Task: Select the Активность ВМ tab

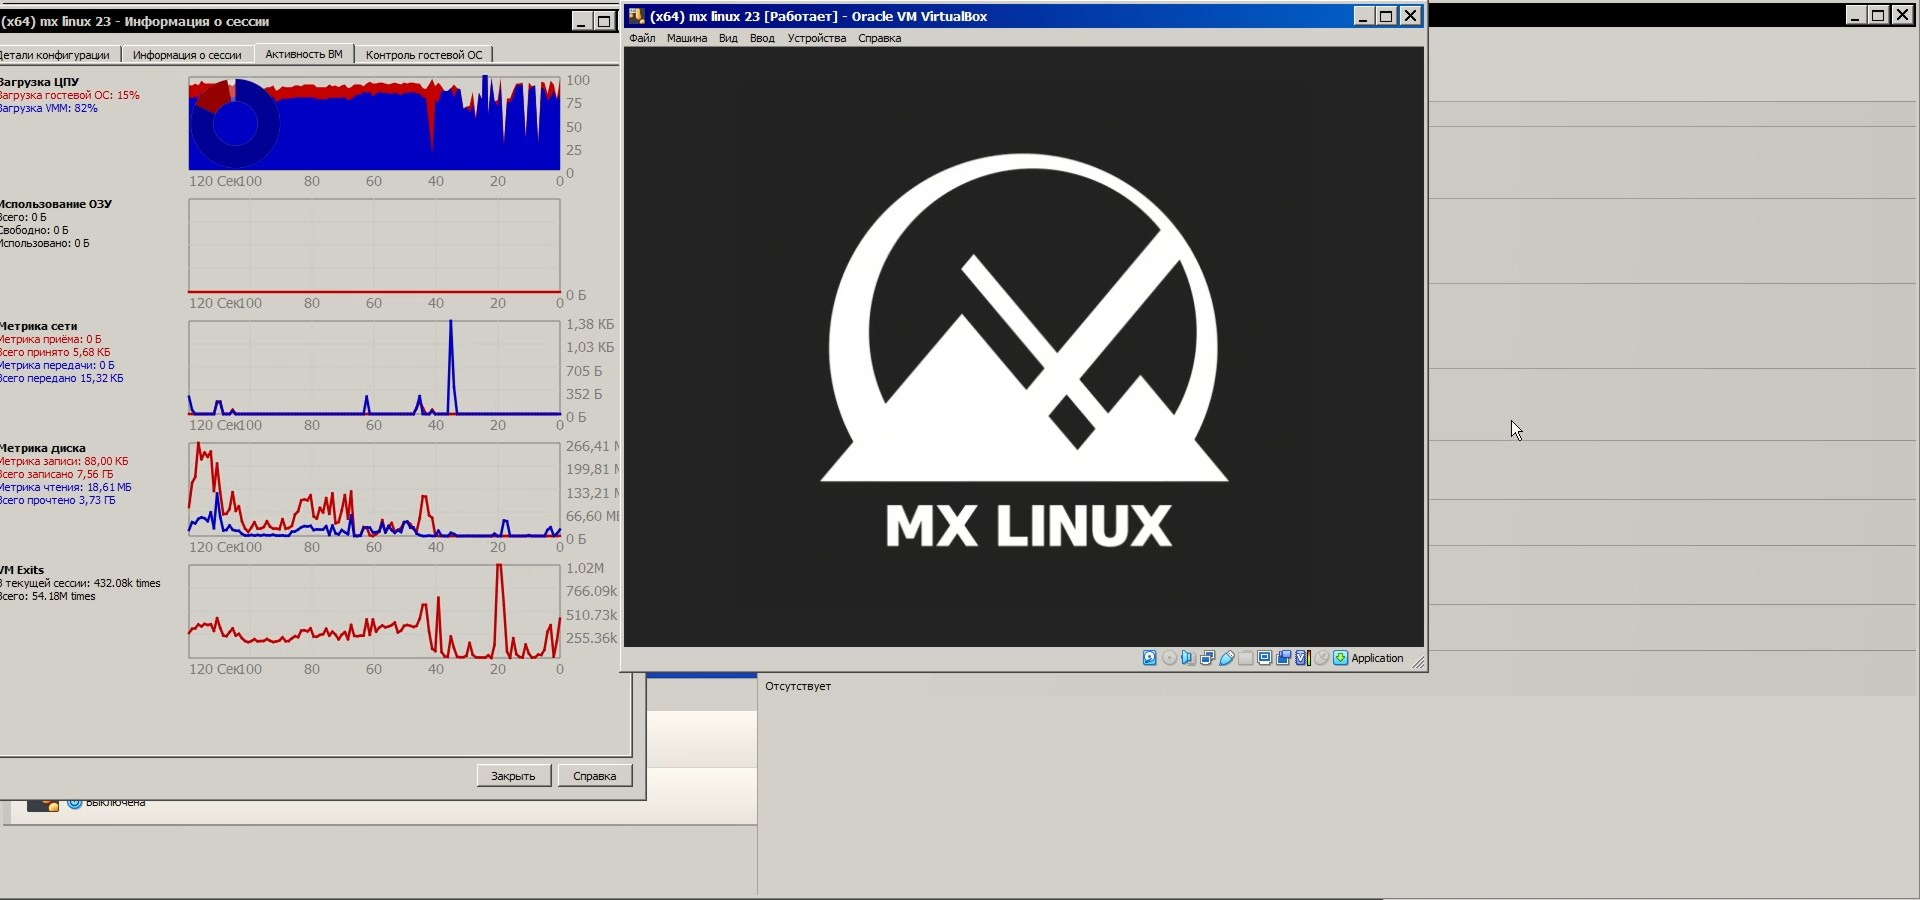Action: (304, 54)
